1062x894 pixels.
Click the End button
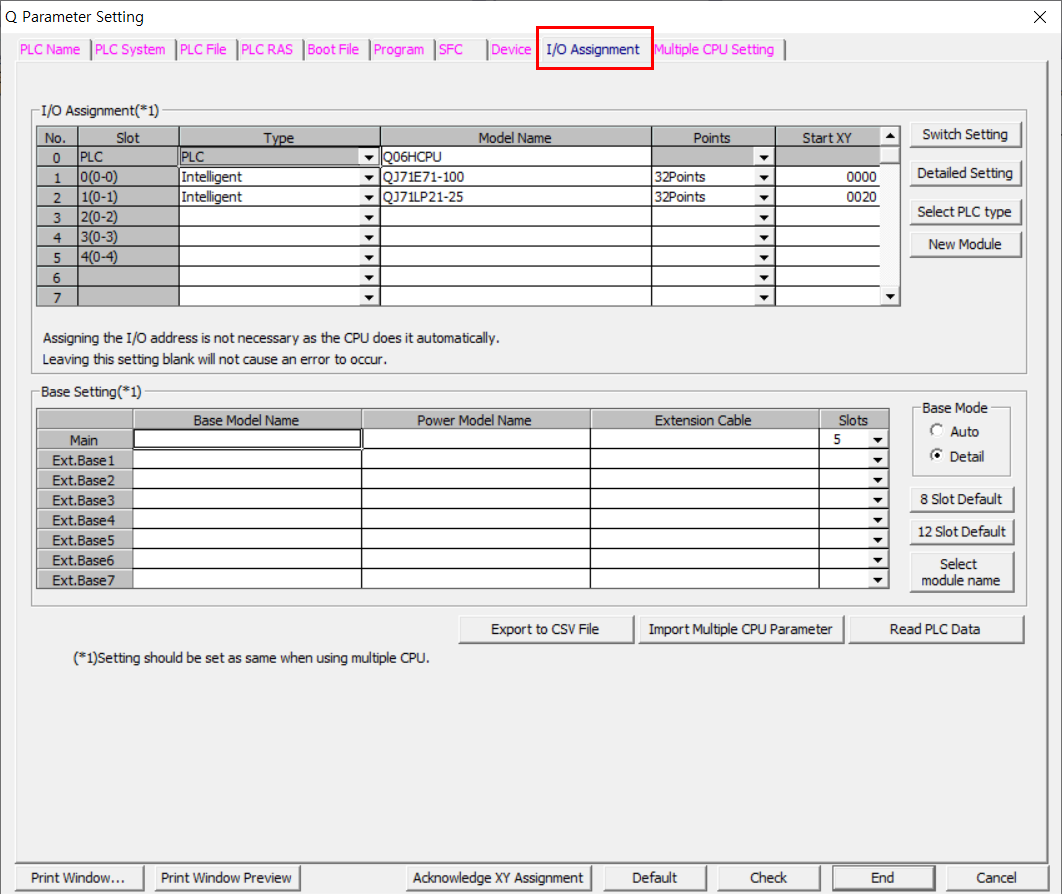coord(883,878)
